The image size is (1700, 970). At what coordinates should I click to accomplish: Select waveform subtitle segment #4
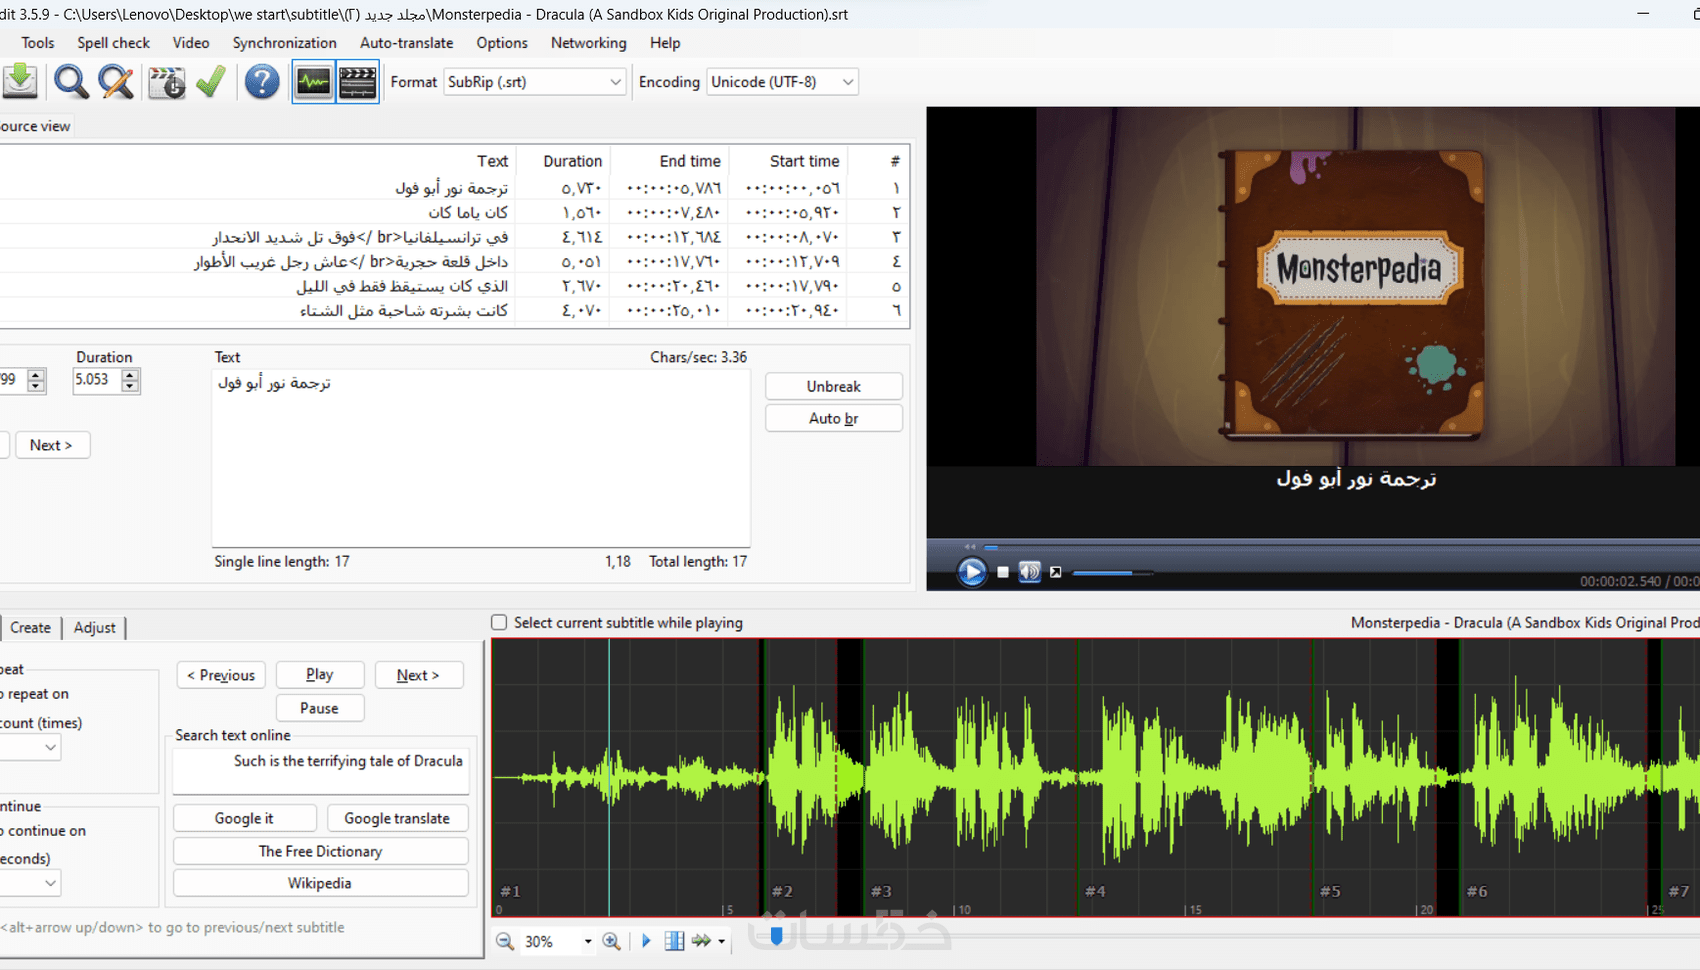[1195, 777]
